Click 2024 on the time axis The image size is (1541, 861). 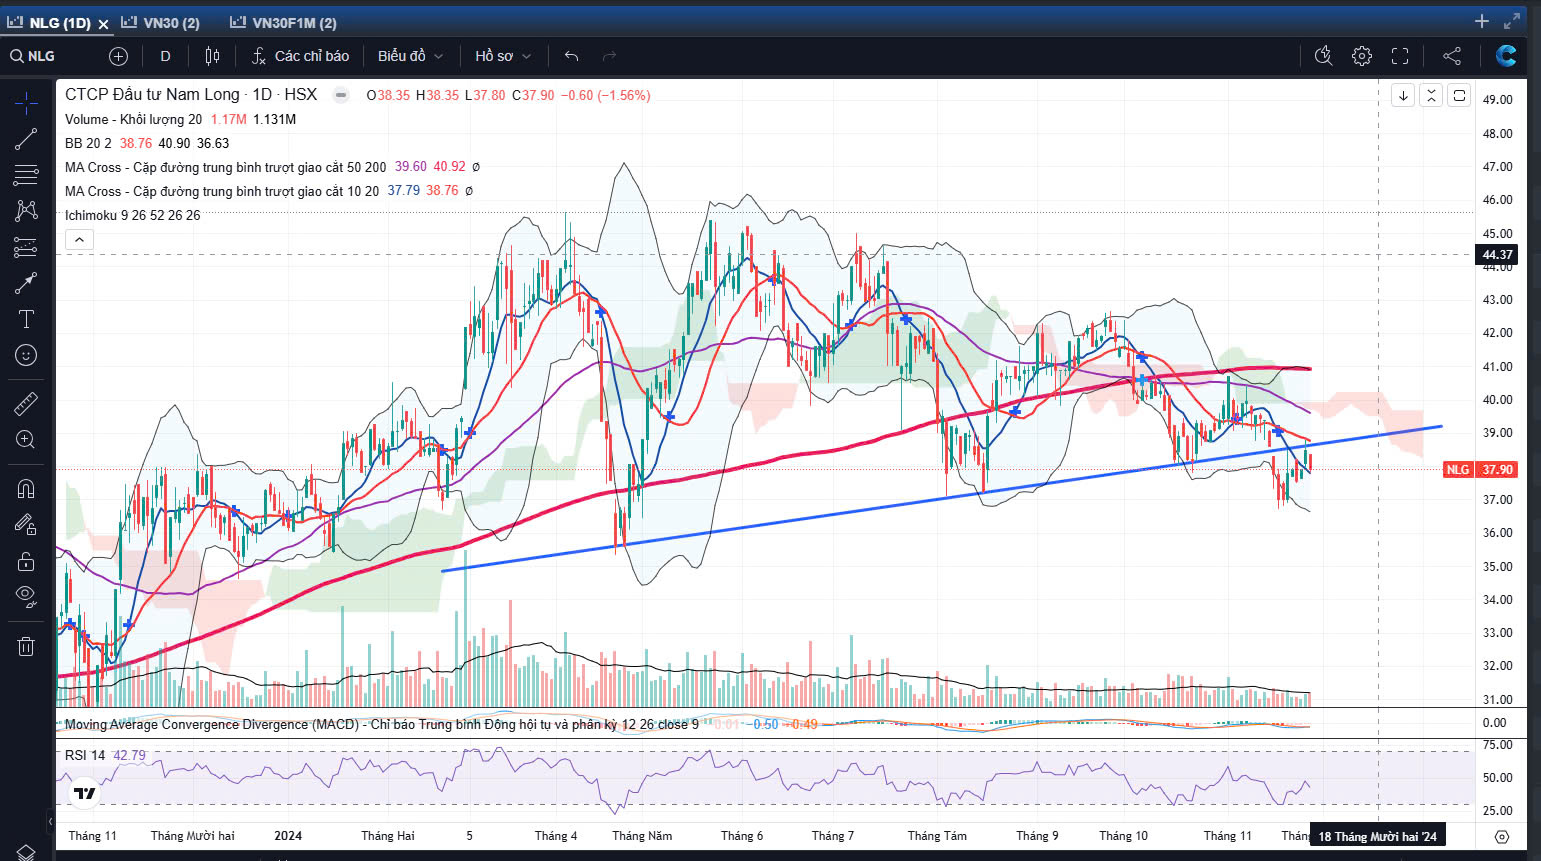[x=288, y=836]
